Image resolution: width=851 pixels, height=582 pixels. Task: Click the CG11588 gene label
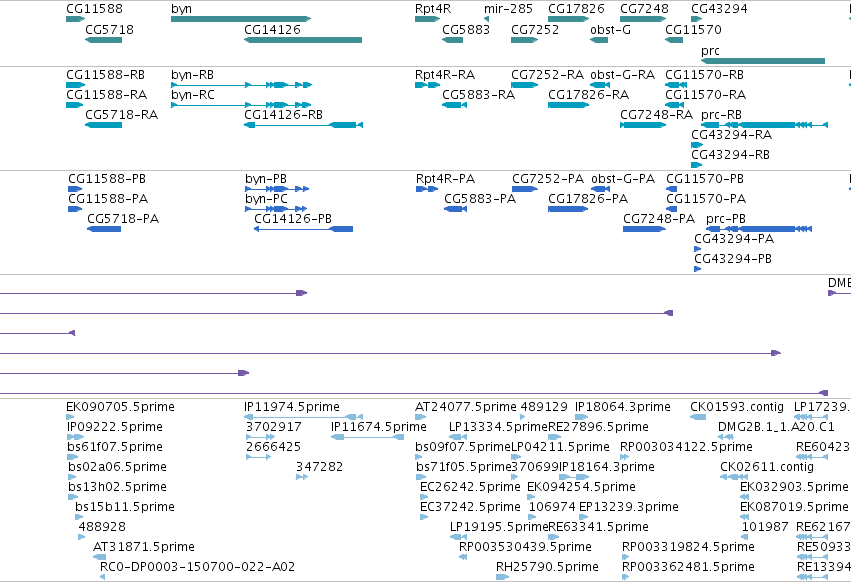tap(94, 9)
